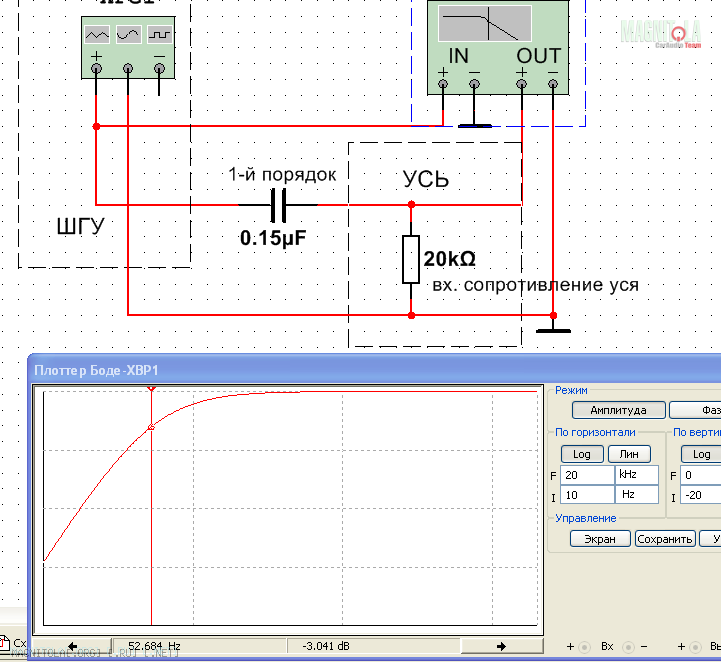
Task: Switch horizontal axis to Log scale
Action: click(x=582, y=454)
